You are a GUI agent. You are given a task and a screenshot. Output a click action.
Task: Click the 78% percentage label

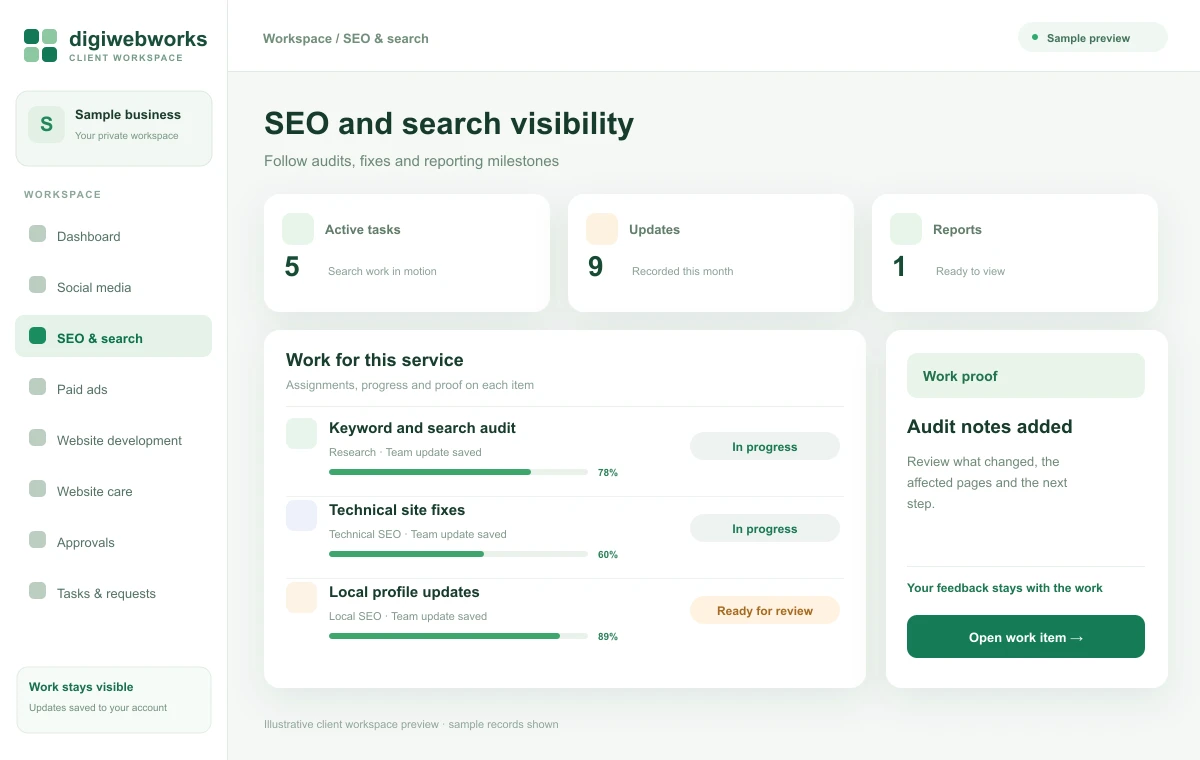tap(608, 472)
